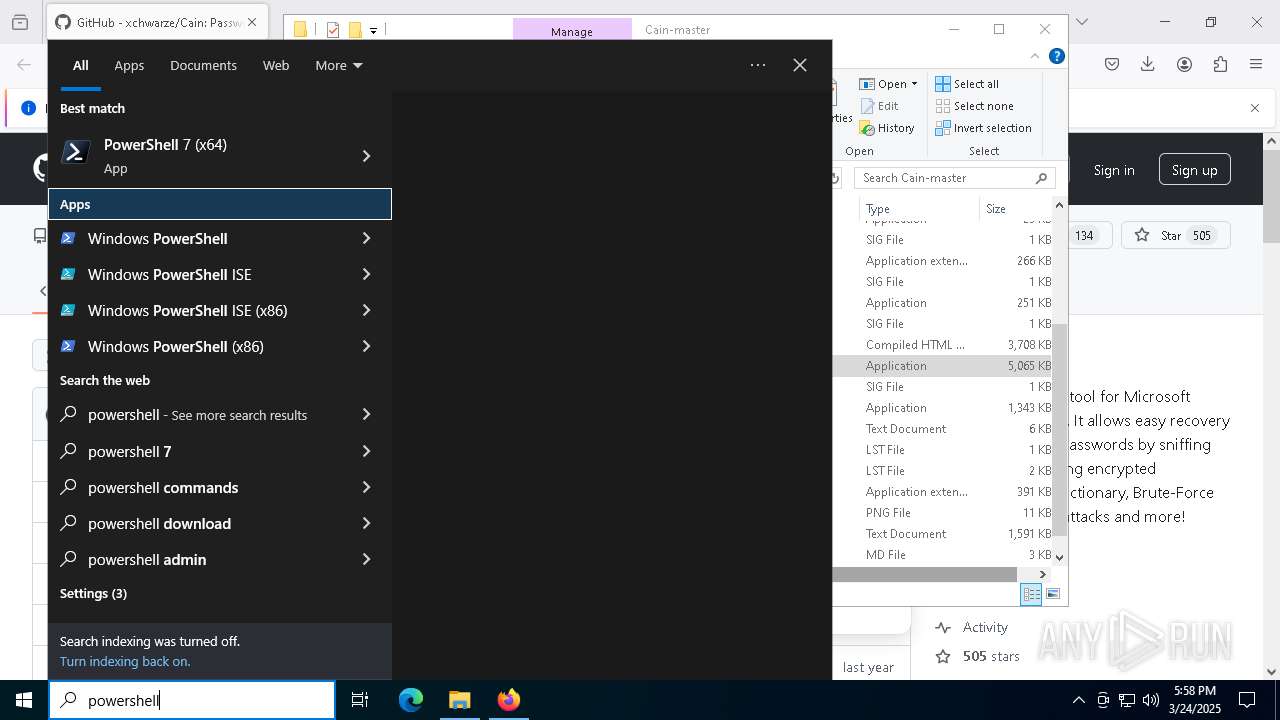Screen dimensions: 1280x720
Task: Expand PowerShell 7 (x64) details arrow
Action: pos(366,156)
